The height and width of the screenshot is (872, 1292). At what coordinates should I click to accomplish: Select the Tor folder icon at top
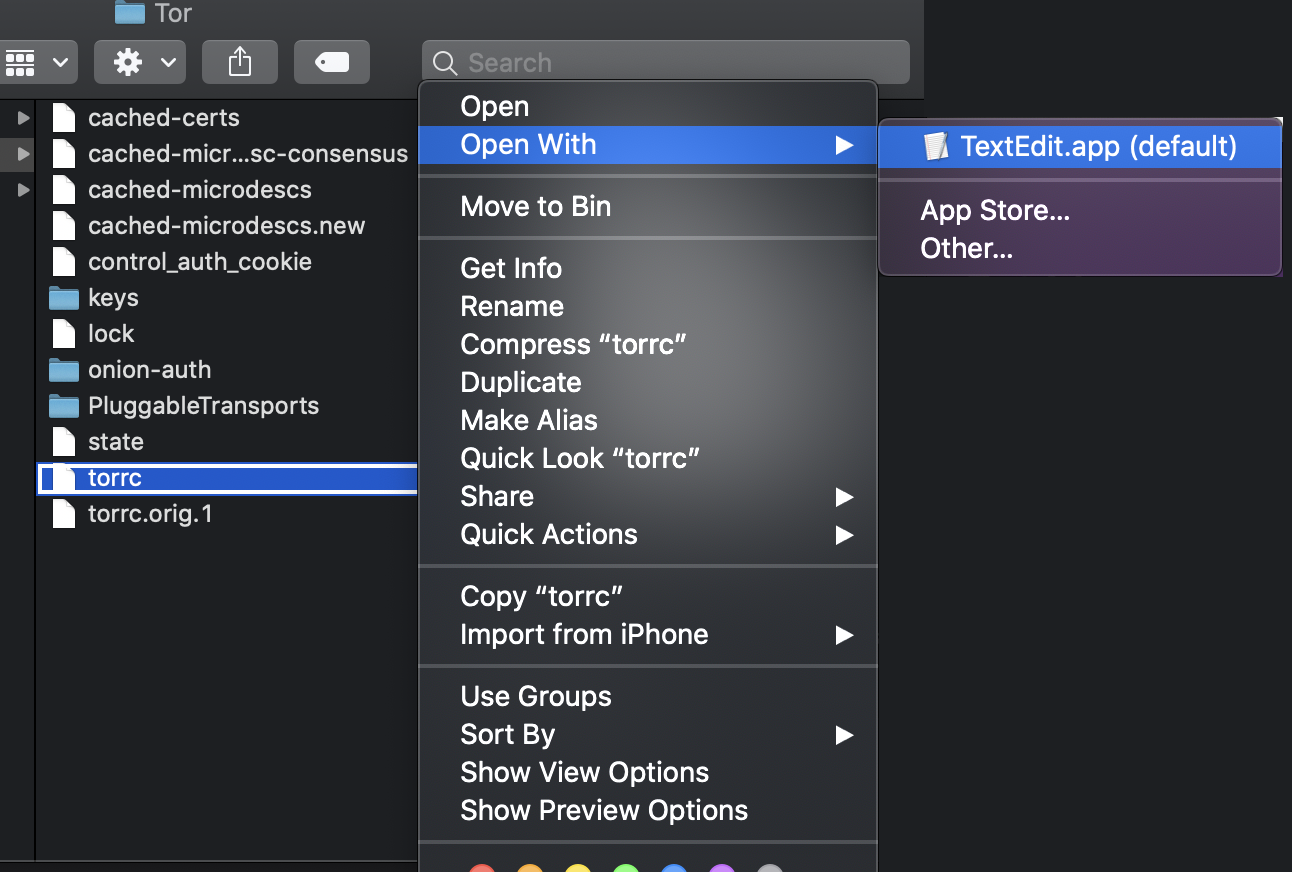[x=130, y=13]
